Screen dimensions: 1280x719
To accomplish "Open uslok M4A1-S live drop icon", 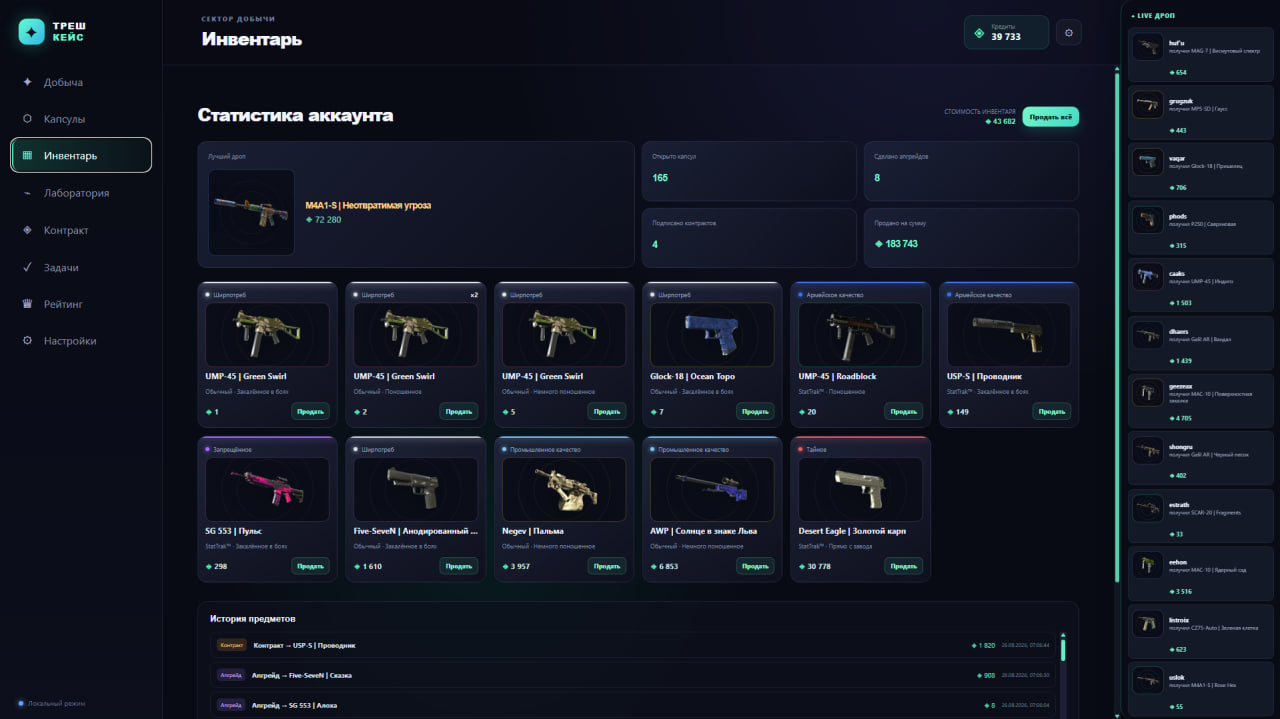I will 1147,680.
